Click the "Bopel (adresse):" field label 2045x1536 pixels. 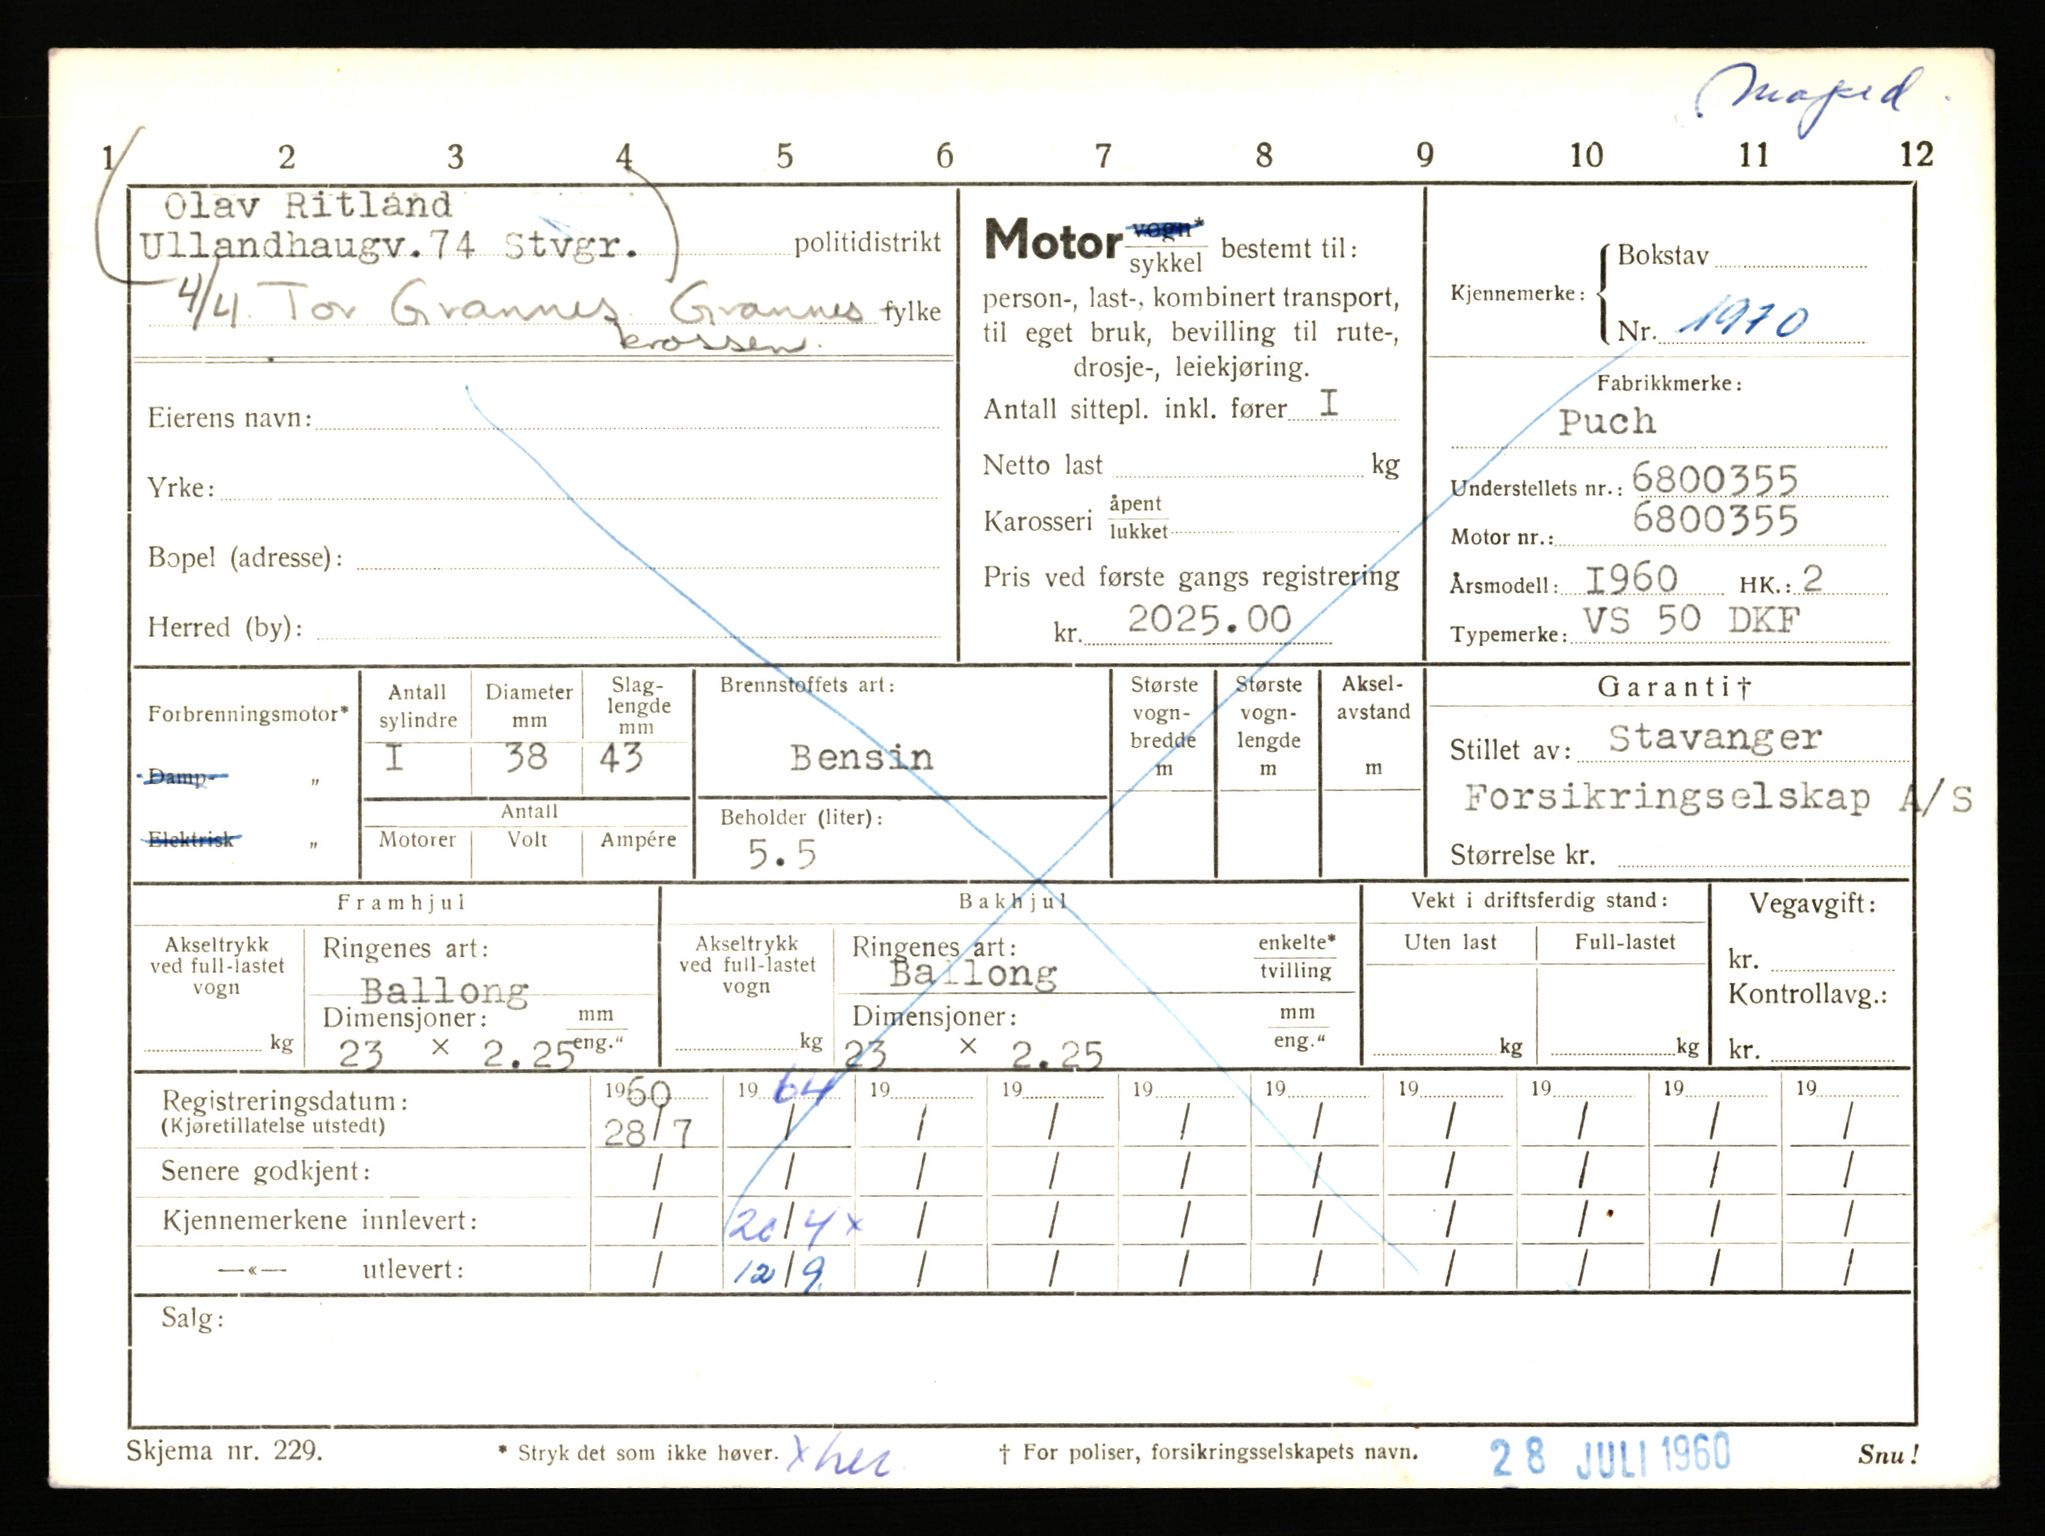(246, 557)
